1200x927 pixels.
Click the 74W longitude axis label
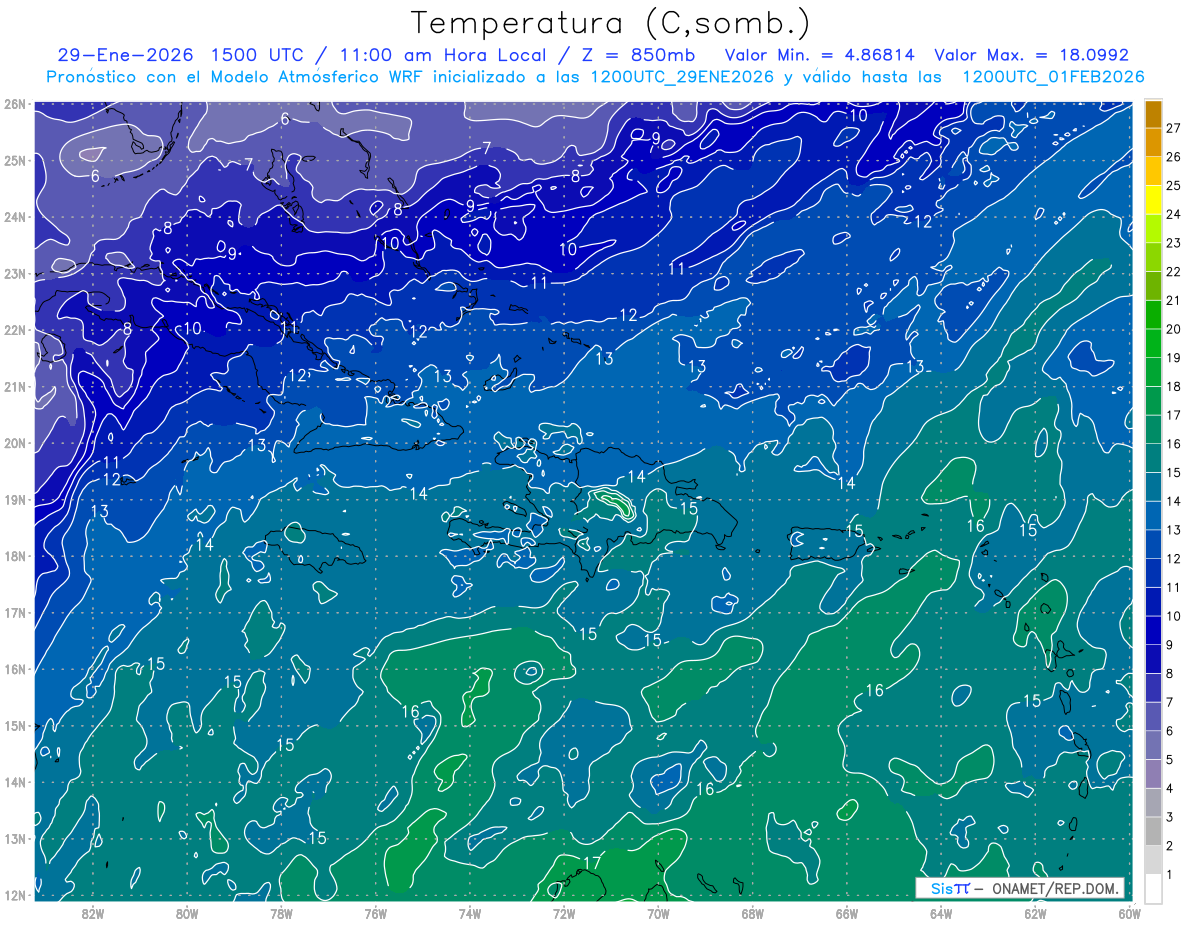470,914
